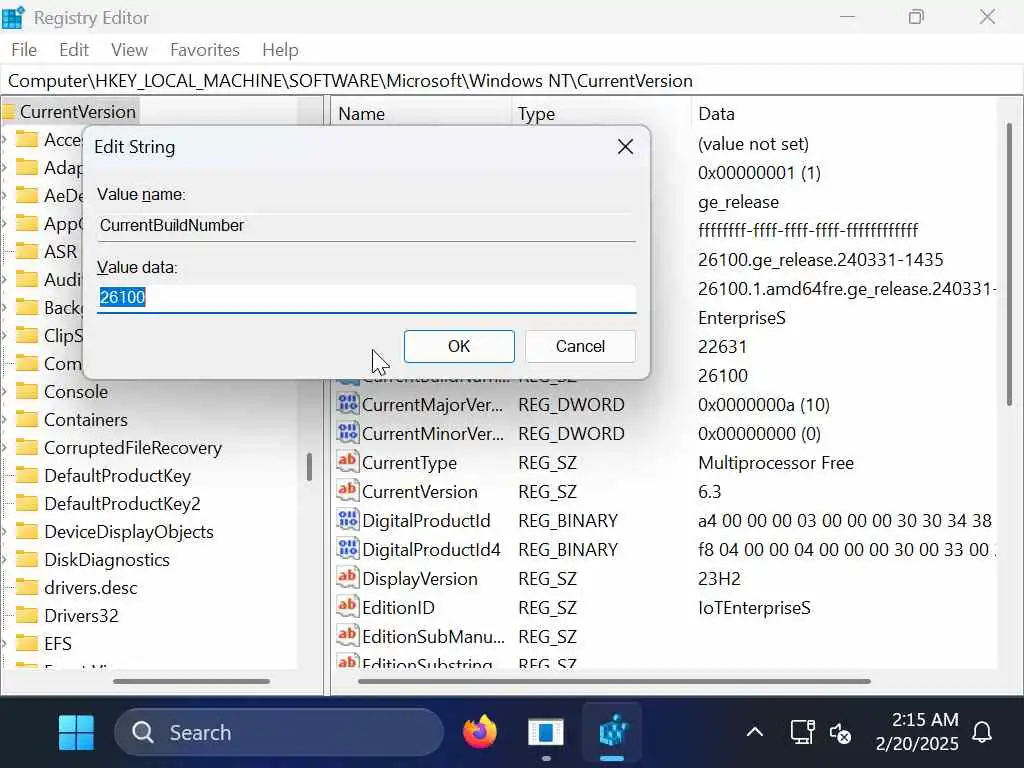Open the clock showing 2:15 AM

[x=917, y=731]
